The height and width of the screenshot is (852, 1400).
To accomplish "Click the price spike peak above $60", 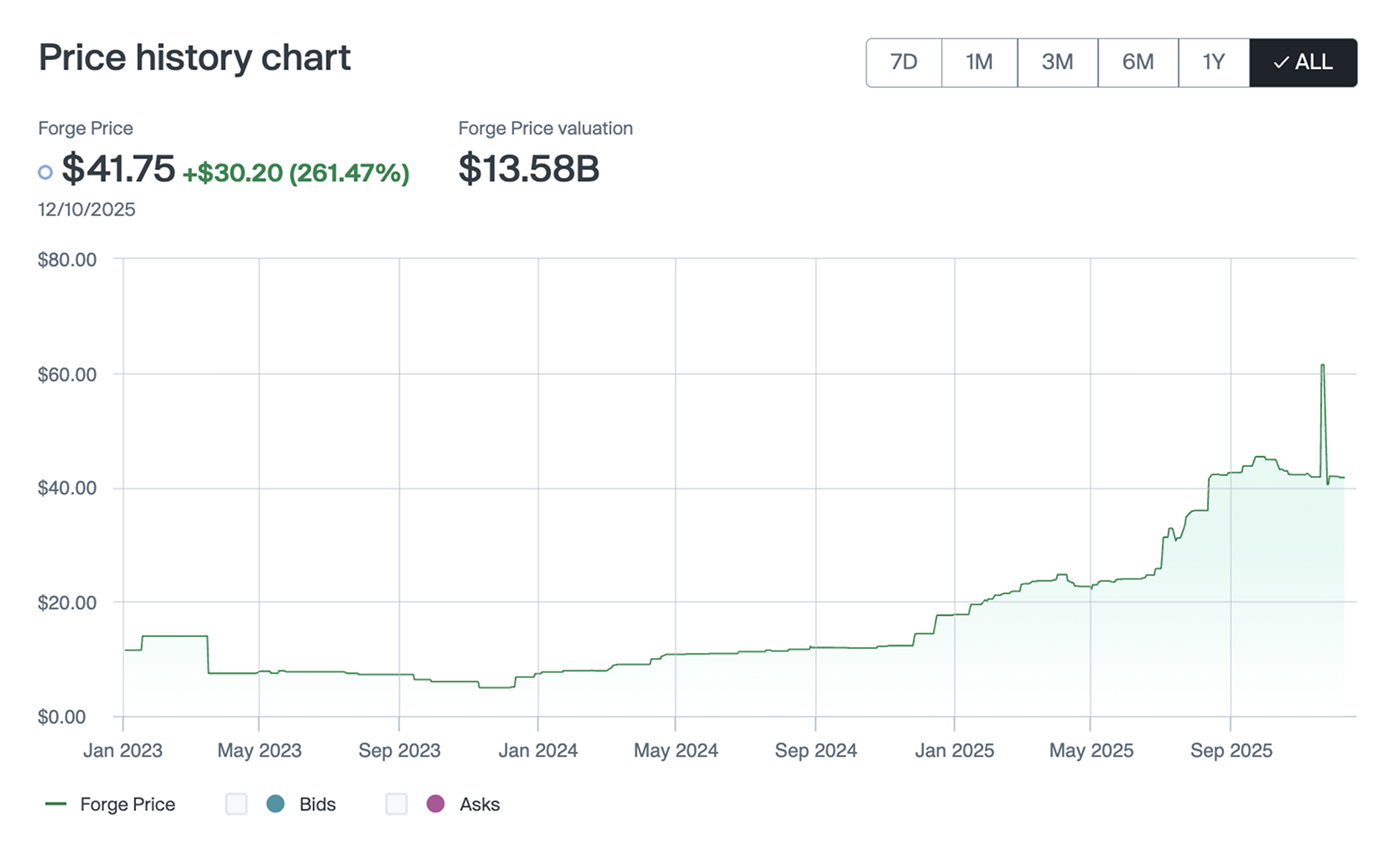I will (x=1322, y=366).
